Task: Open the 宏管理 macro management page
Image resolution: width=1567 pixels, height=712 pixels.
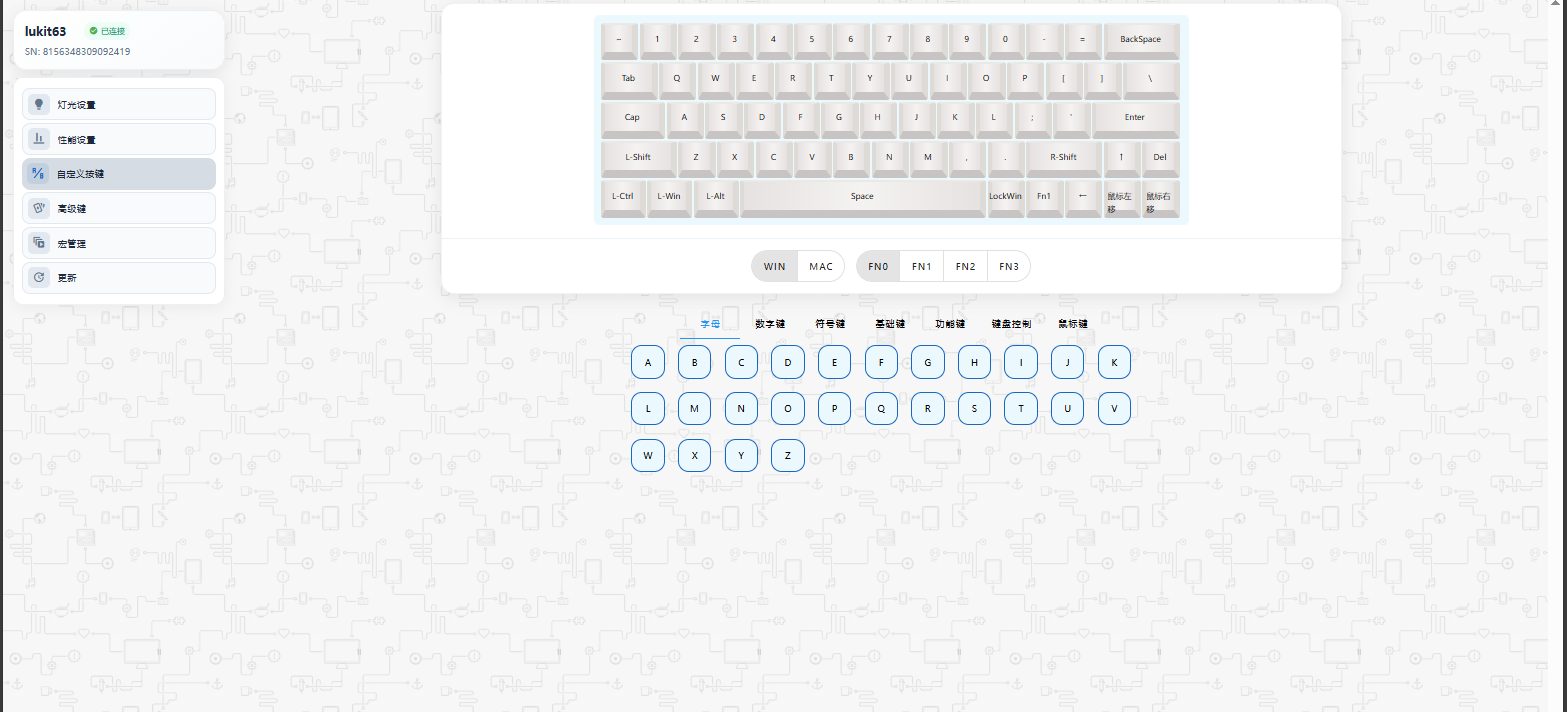Action: [x=119, y=243]
